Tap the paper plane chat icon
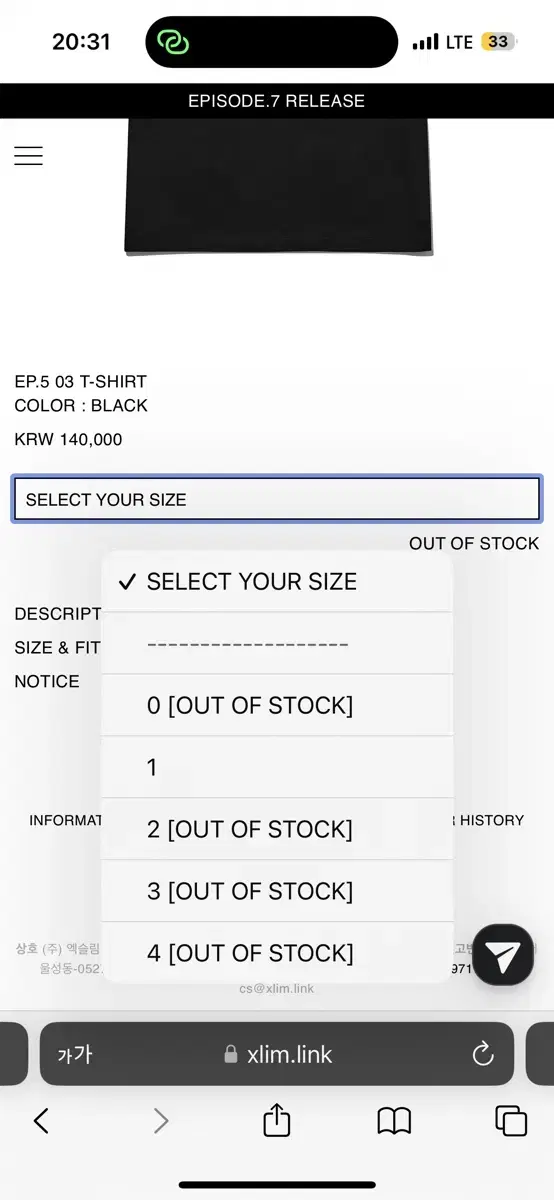The width and height of the screenshot is (554, 1200). [x=503, y=957]
